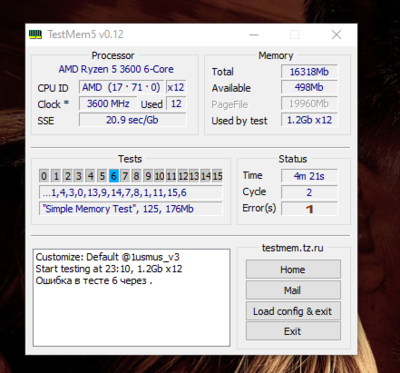Click the 1.2Gb x12 Used by test value
This screenshot has width=400, height=373.
pos(309,120)
